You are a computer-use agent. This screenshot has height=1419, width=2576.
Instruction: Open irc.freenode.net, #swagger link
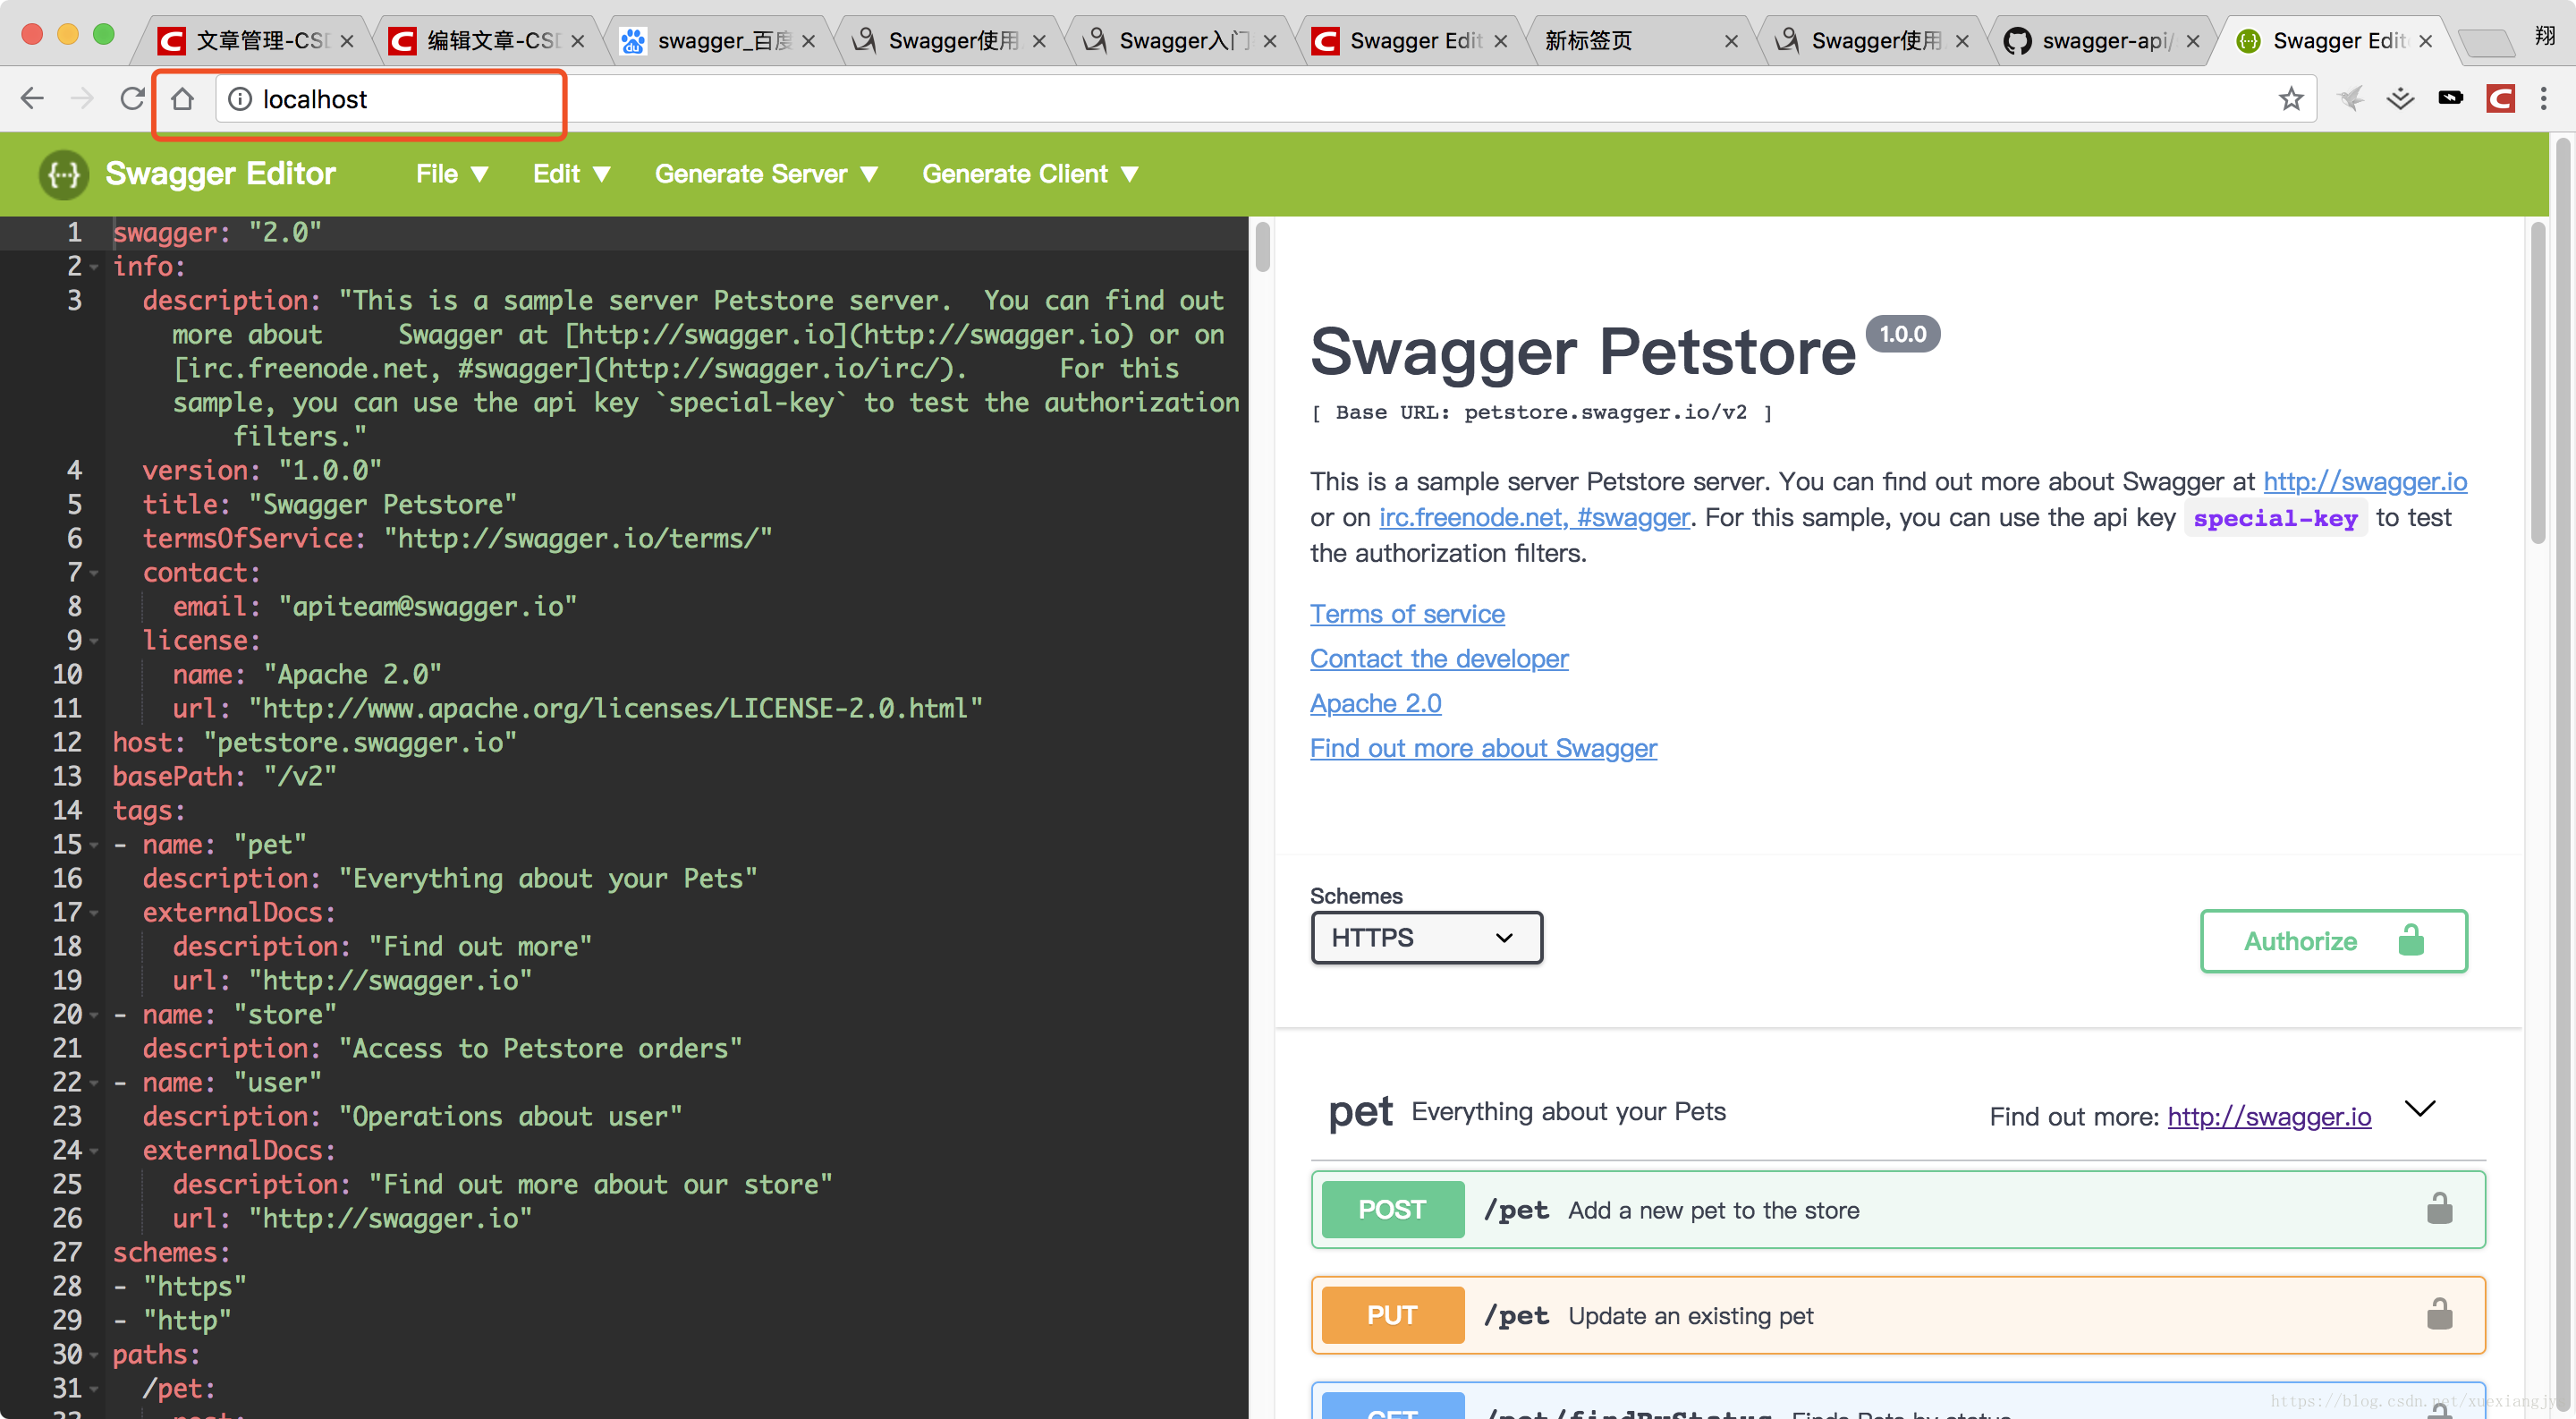pyautogui.click(x=1533, y=517)
